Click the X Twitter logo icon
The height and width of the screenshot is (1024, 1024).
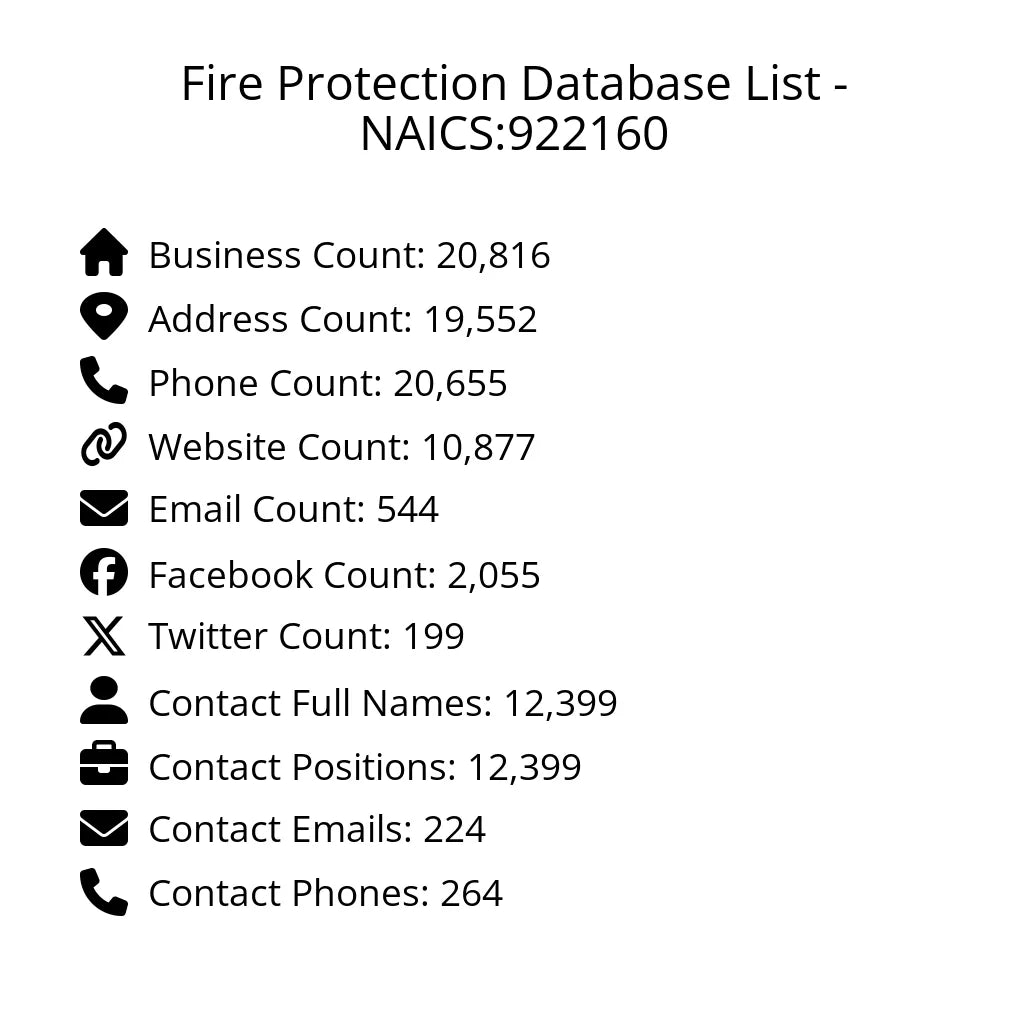coord(104,637)
